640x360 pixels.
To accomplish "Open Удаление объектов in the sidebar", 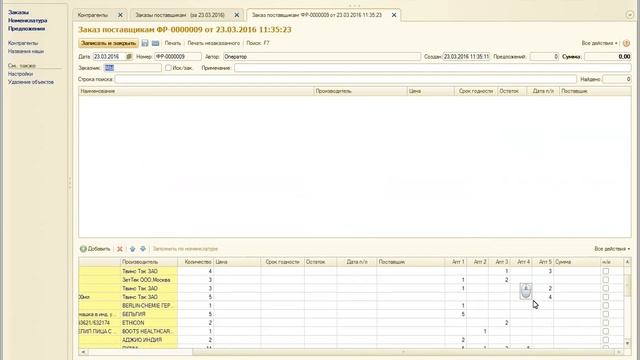I will pos(31,82).
